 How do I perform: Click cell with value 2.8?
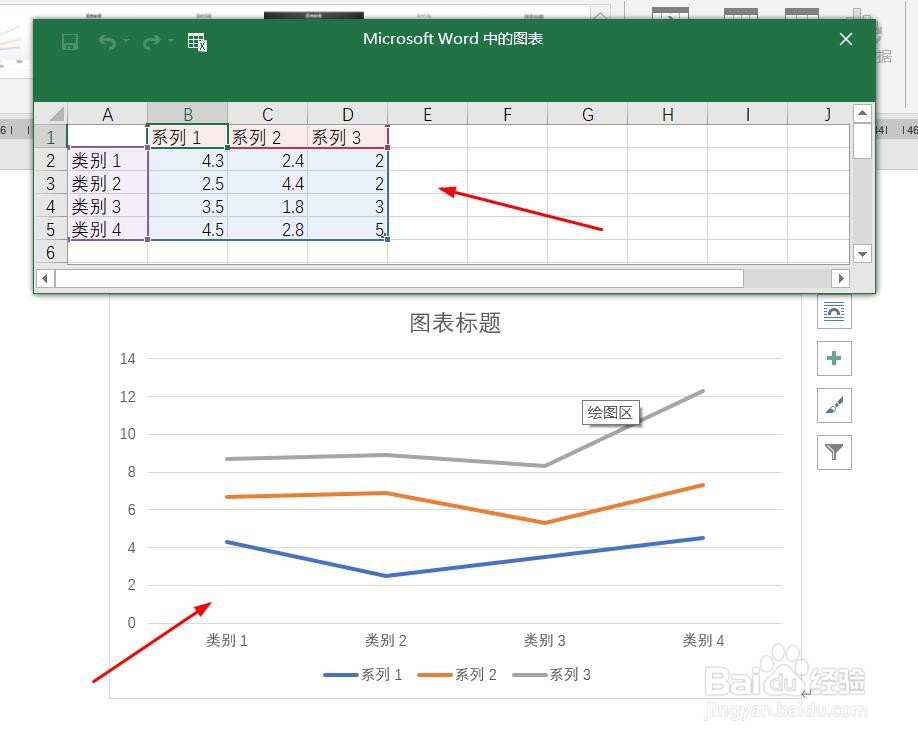point(268,229)
